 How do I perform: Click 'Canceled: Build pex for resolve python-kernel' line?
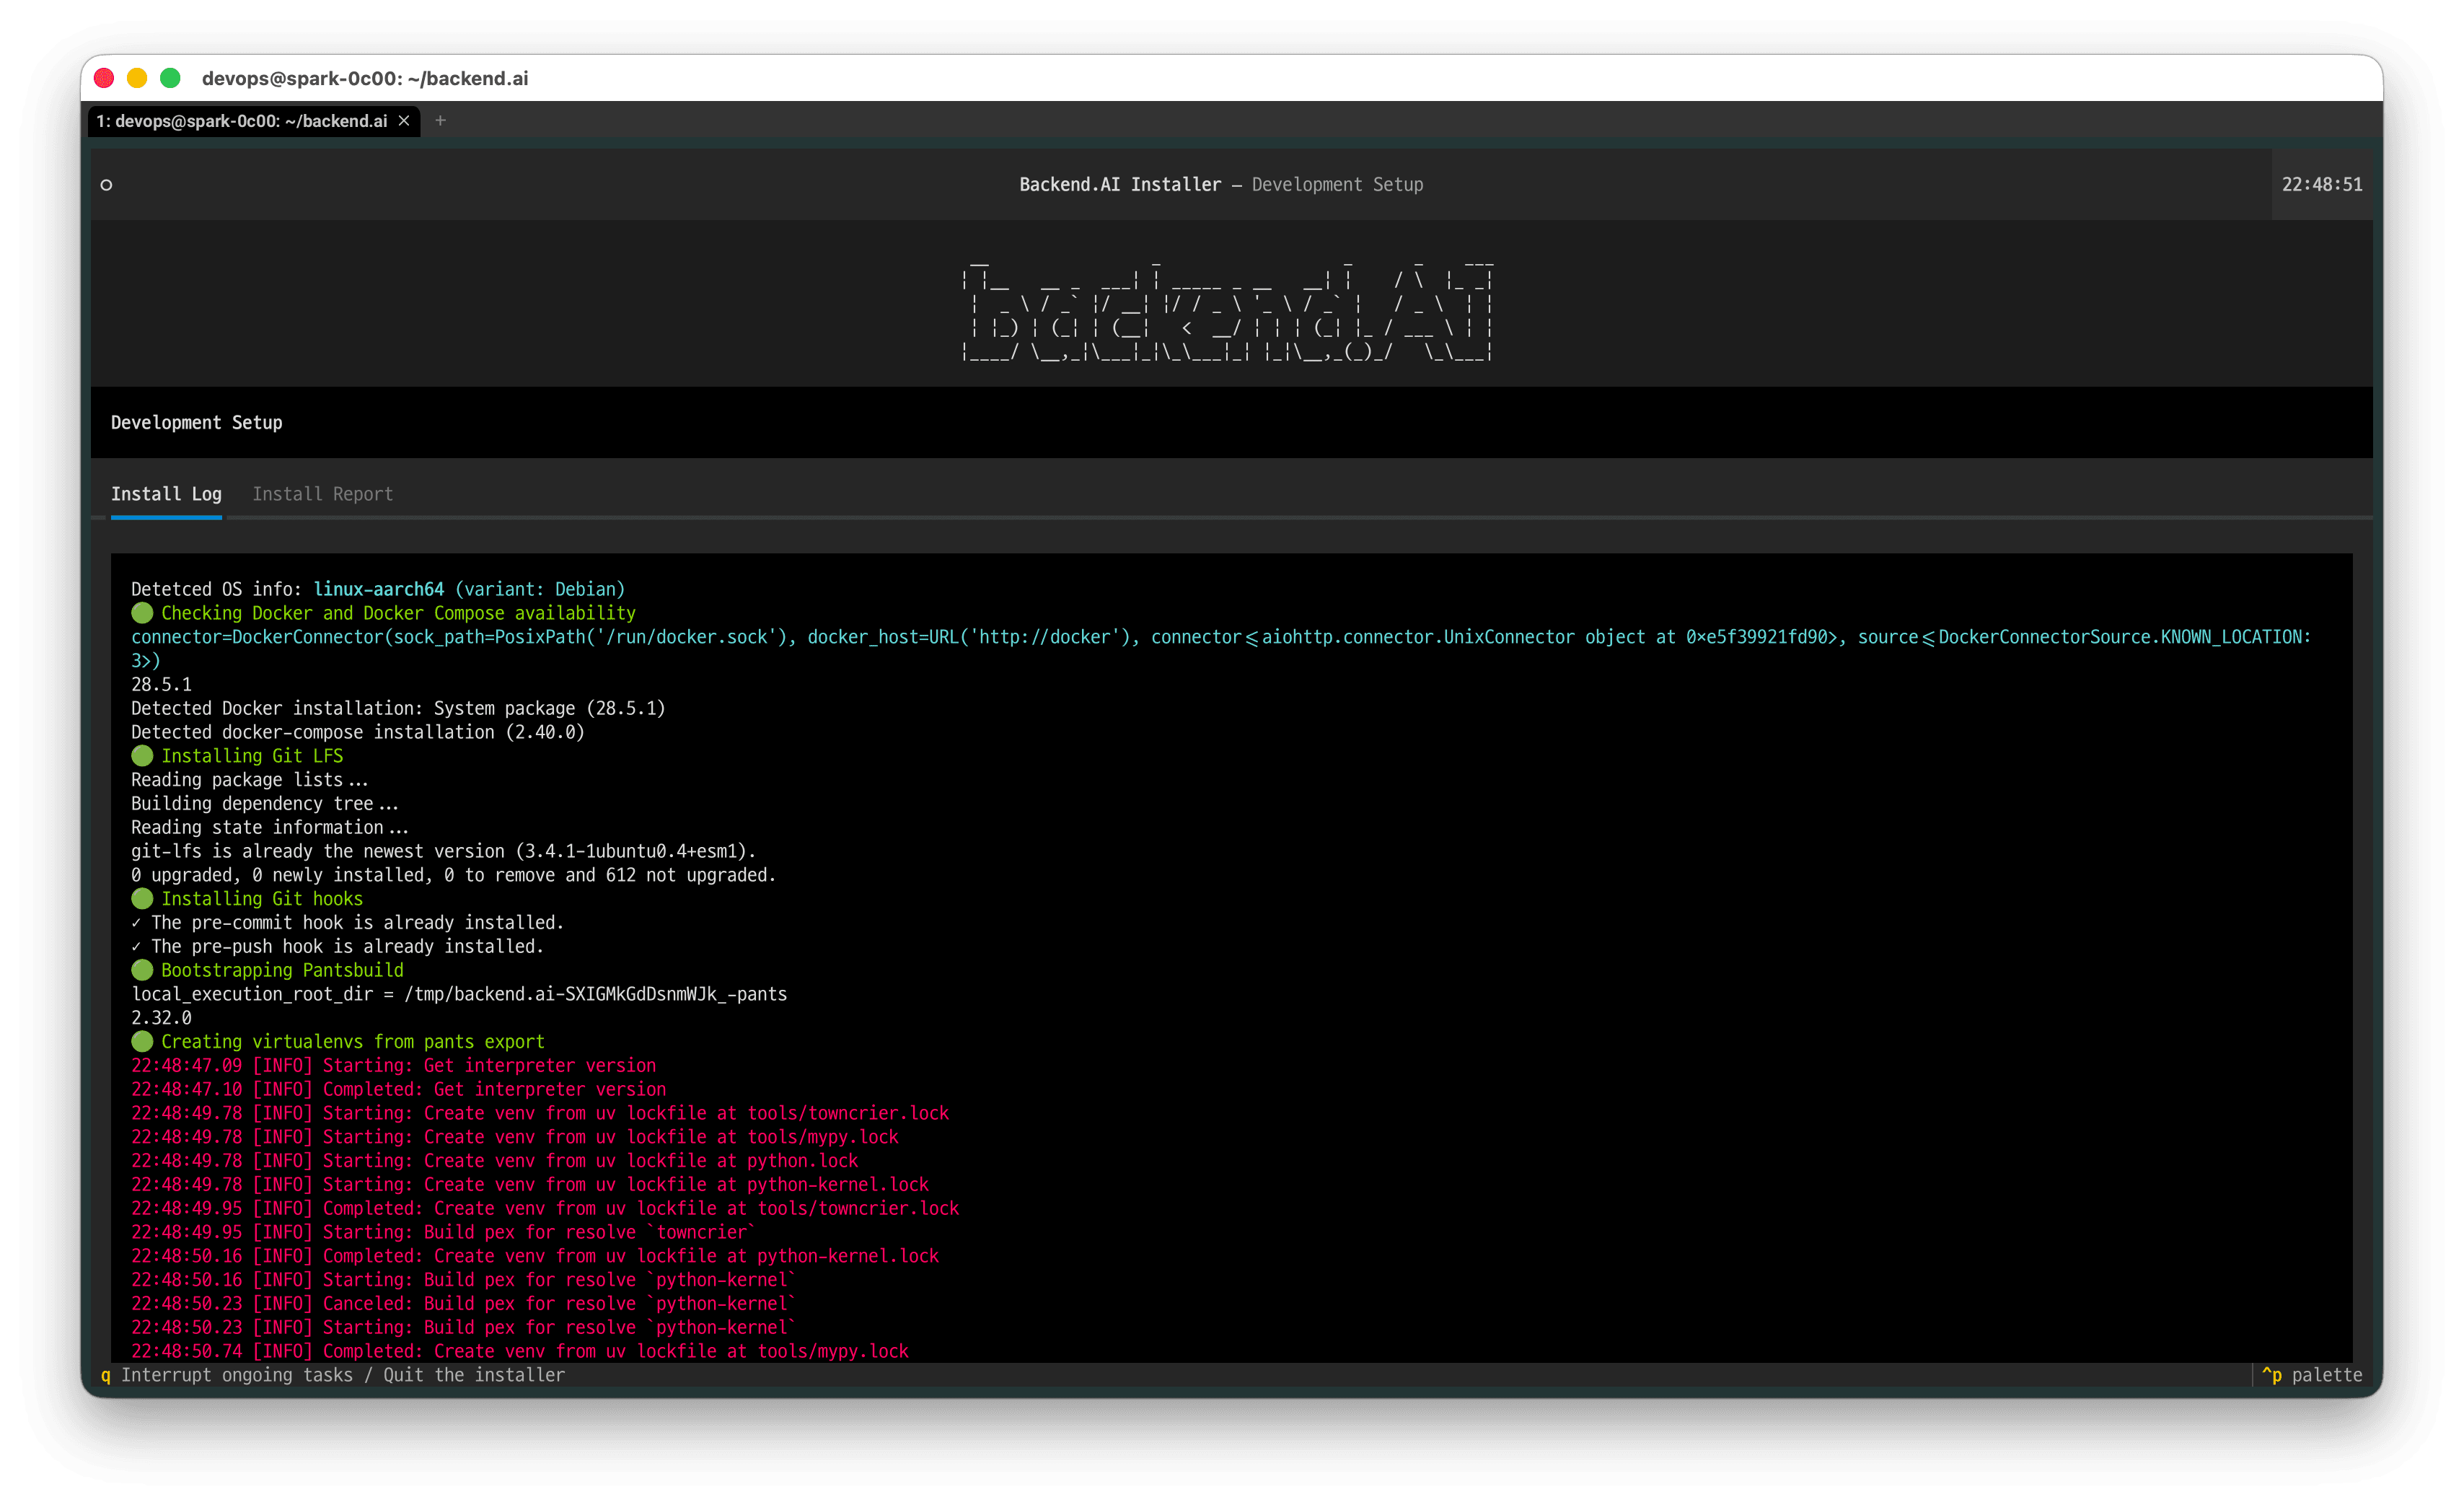pyautogui.click(x=464, y=1304)
